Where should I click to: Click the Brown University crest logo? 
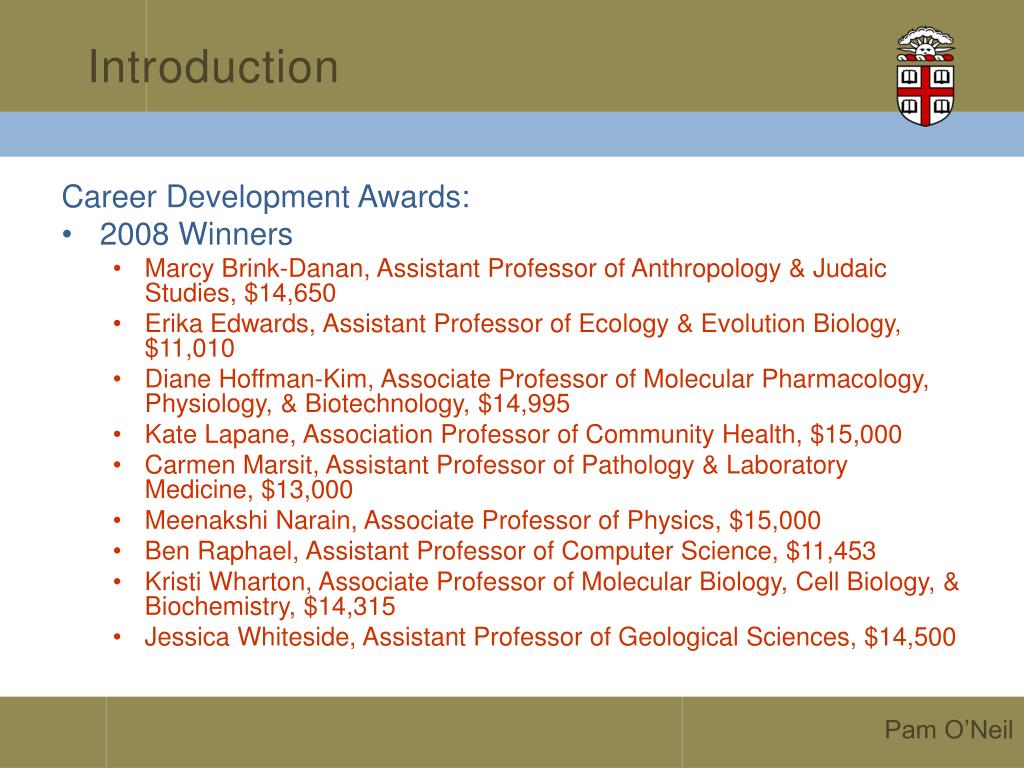pyautogui.click(x=925, y=76)
